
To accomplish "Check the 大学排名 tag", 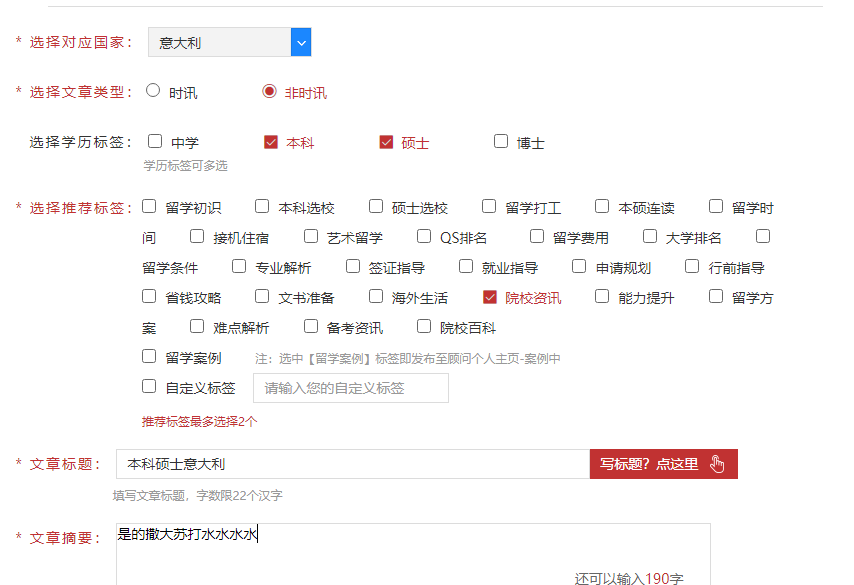I will (x=650, y=236).
